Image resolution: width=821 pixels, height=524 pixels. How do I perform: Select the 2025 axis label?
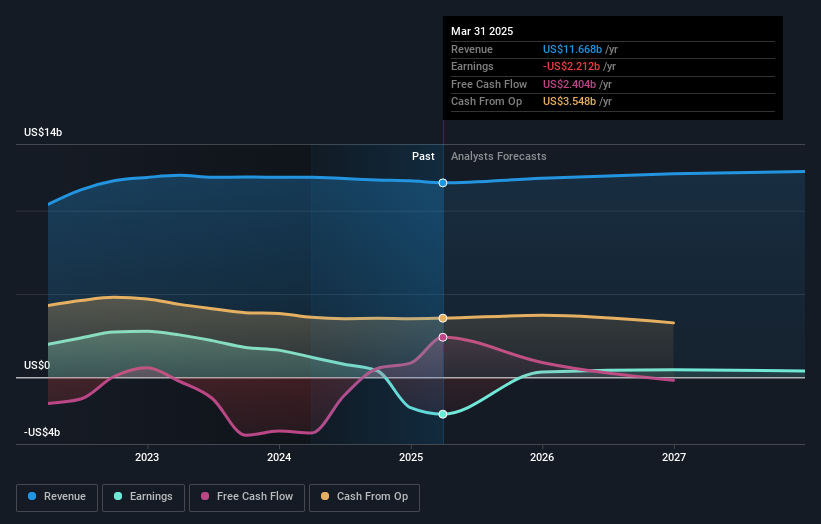click(411, 458)
